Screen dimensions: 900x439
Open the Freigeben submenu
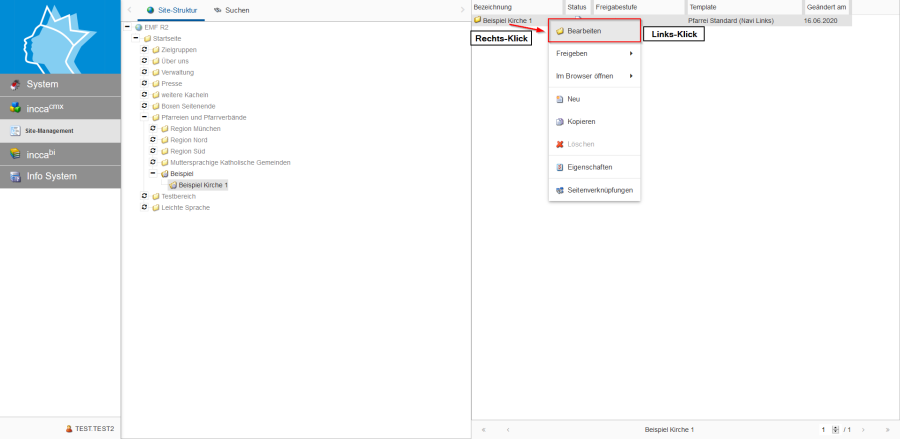coord(595,53)
